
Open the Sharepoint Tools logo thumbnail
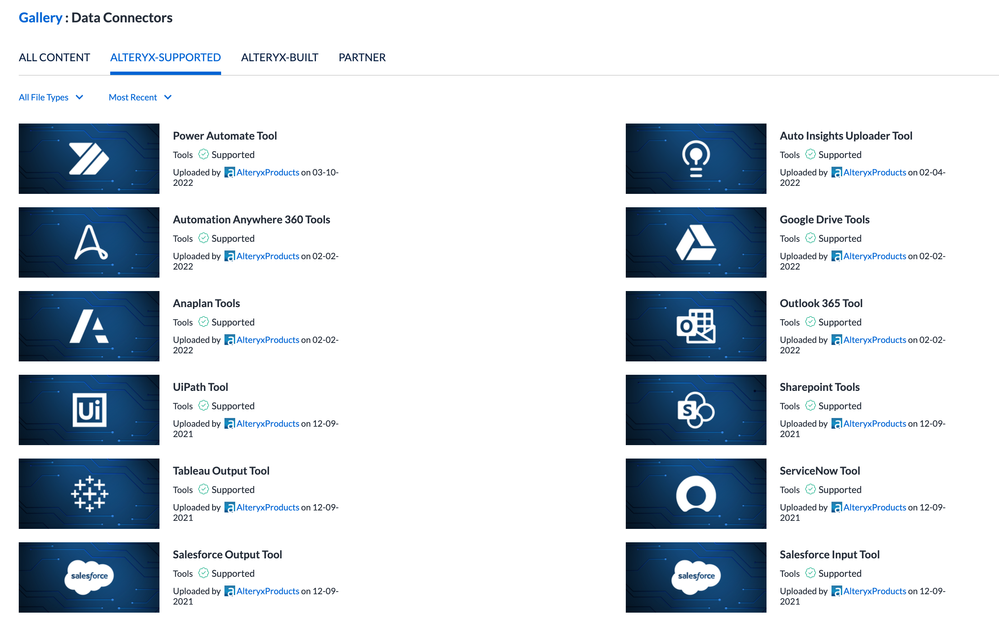pos(696,410)
